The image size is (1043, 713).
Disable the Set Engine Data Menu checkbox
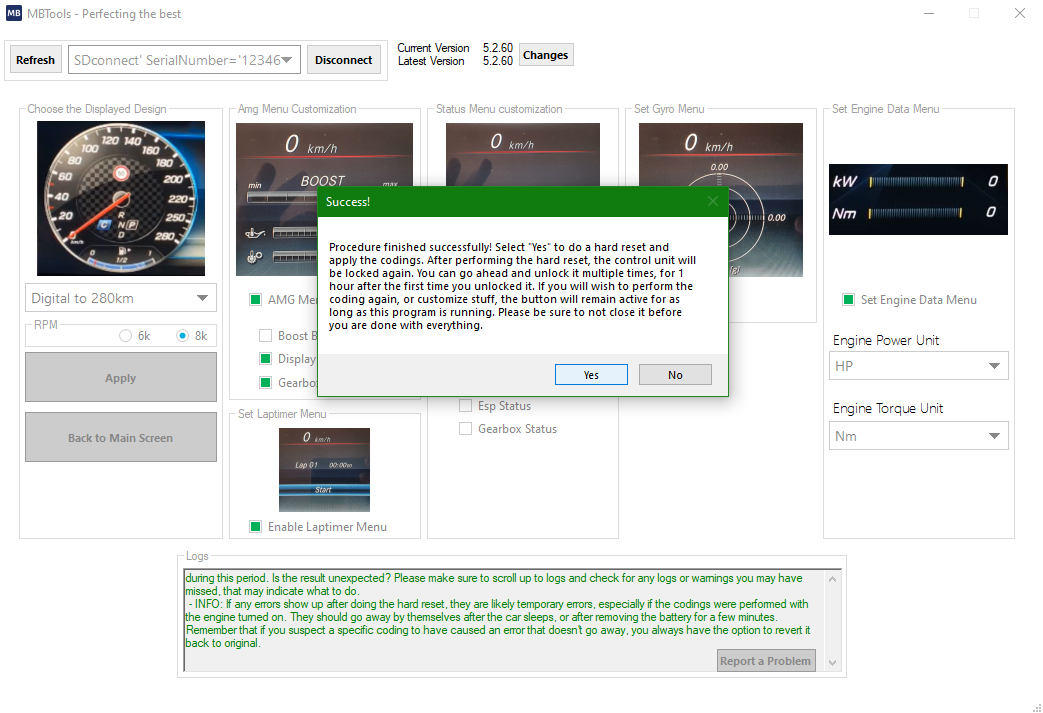(x=846, y=299)
